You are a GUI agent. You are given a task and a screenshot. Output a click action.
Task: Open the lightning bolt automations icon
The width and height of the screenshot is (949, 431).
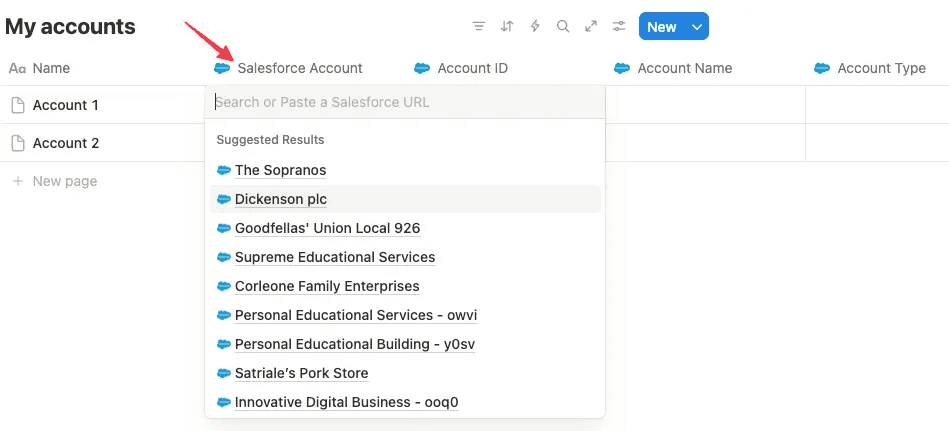(x=535, y=27)
